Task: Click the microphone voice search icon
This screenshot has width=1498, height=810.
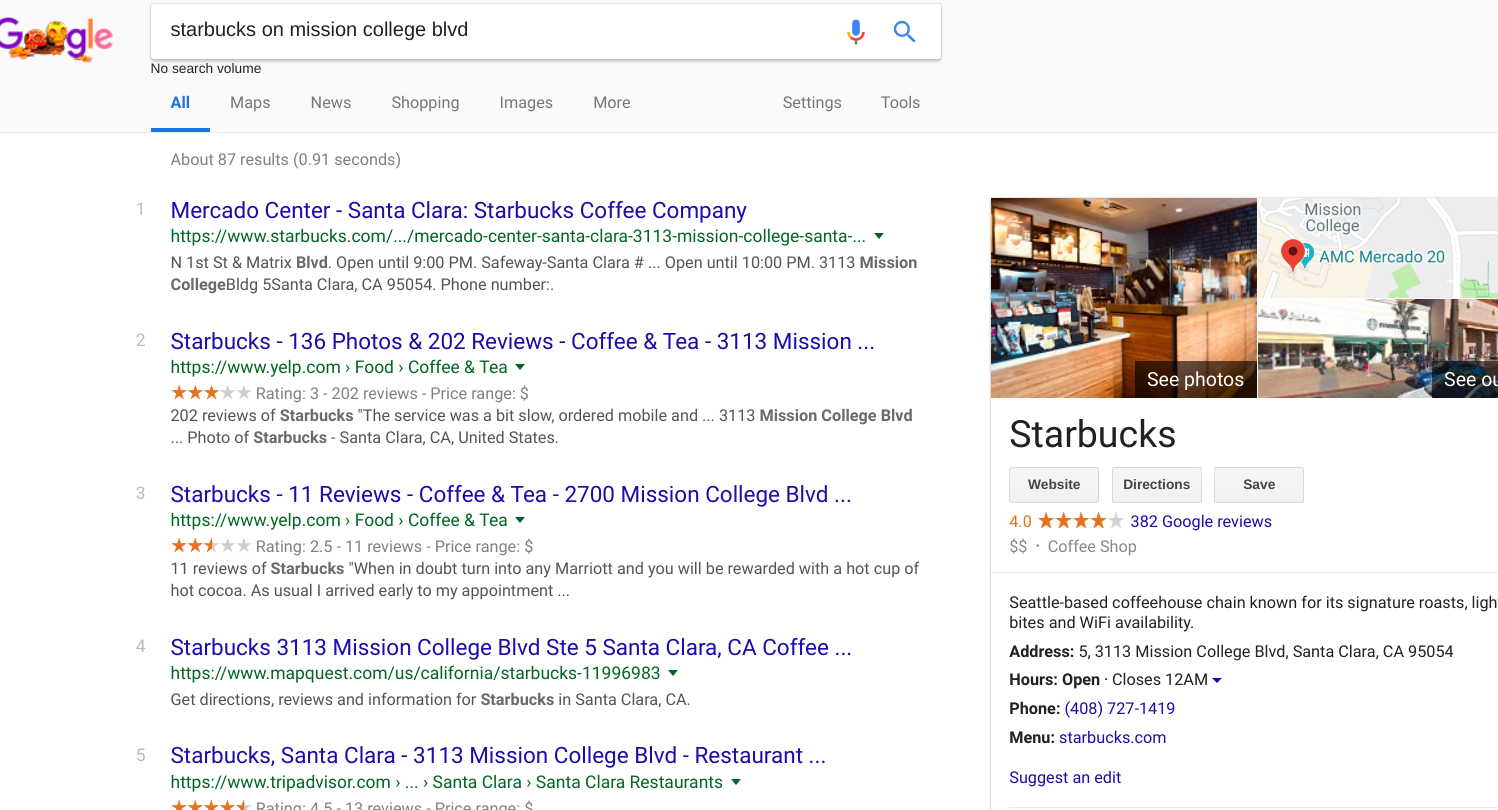Action: point(855,32)
